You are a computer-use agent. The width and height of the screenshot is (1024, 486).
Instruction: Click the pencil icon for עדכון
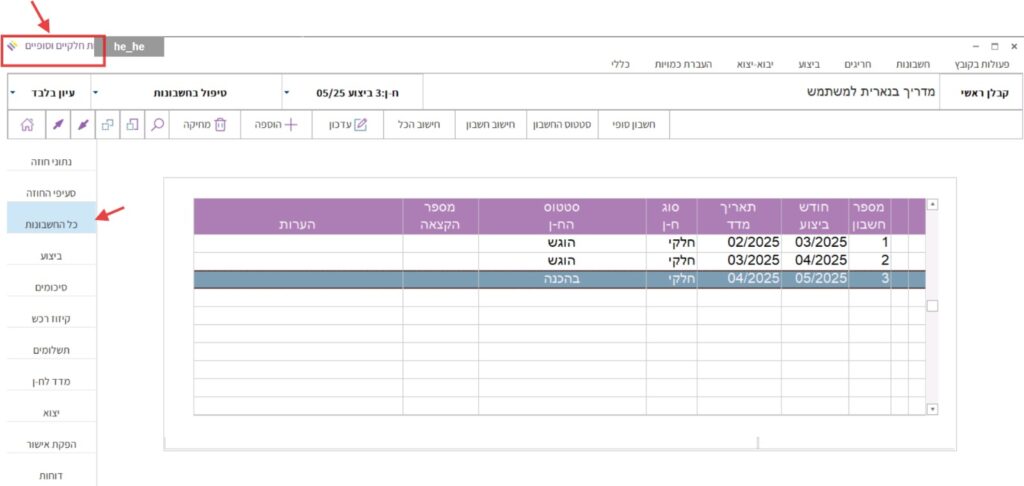tap(362, 125)
